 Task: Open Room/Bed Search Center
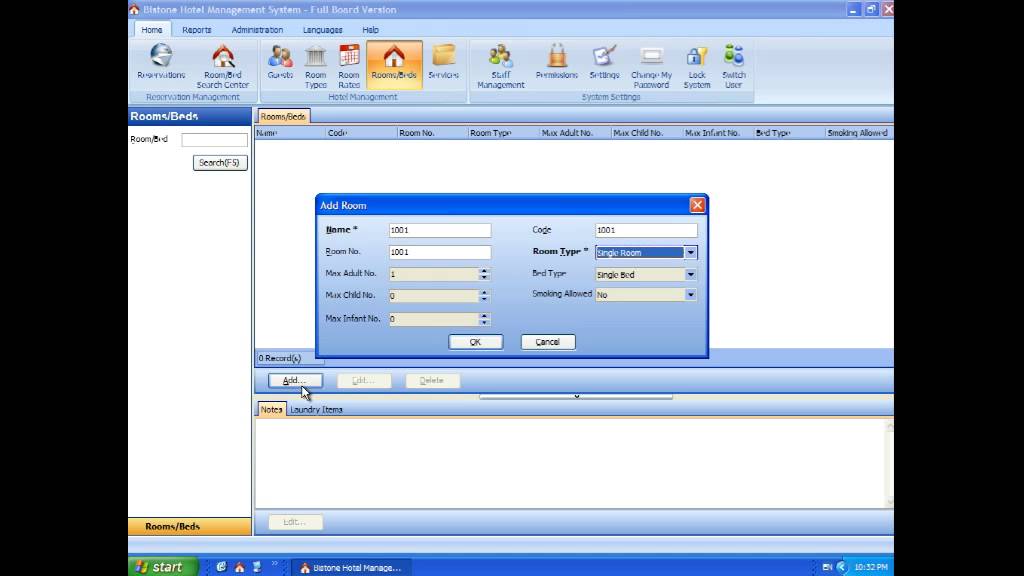click(223, 67)
